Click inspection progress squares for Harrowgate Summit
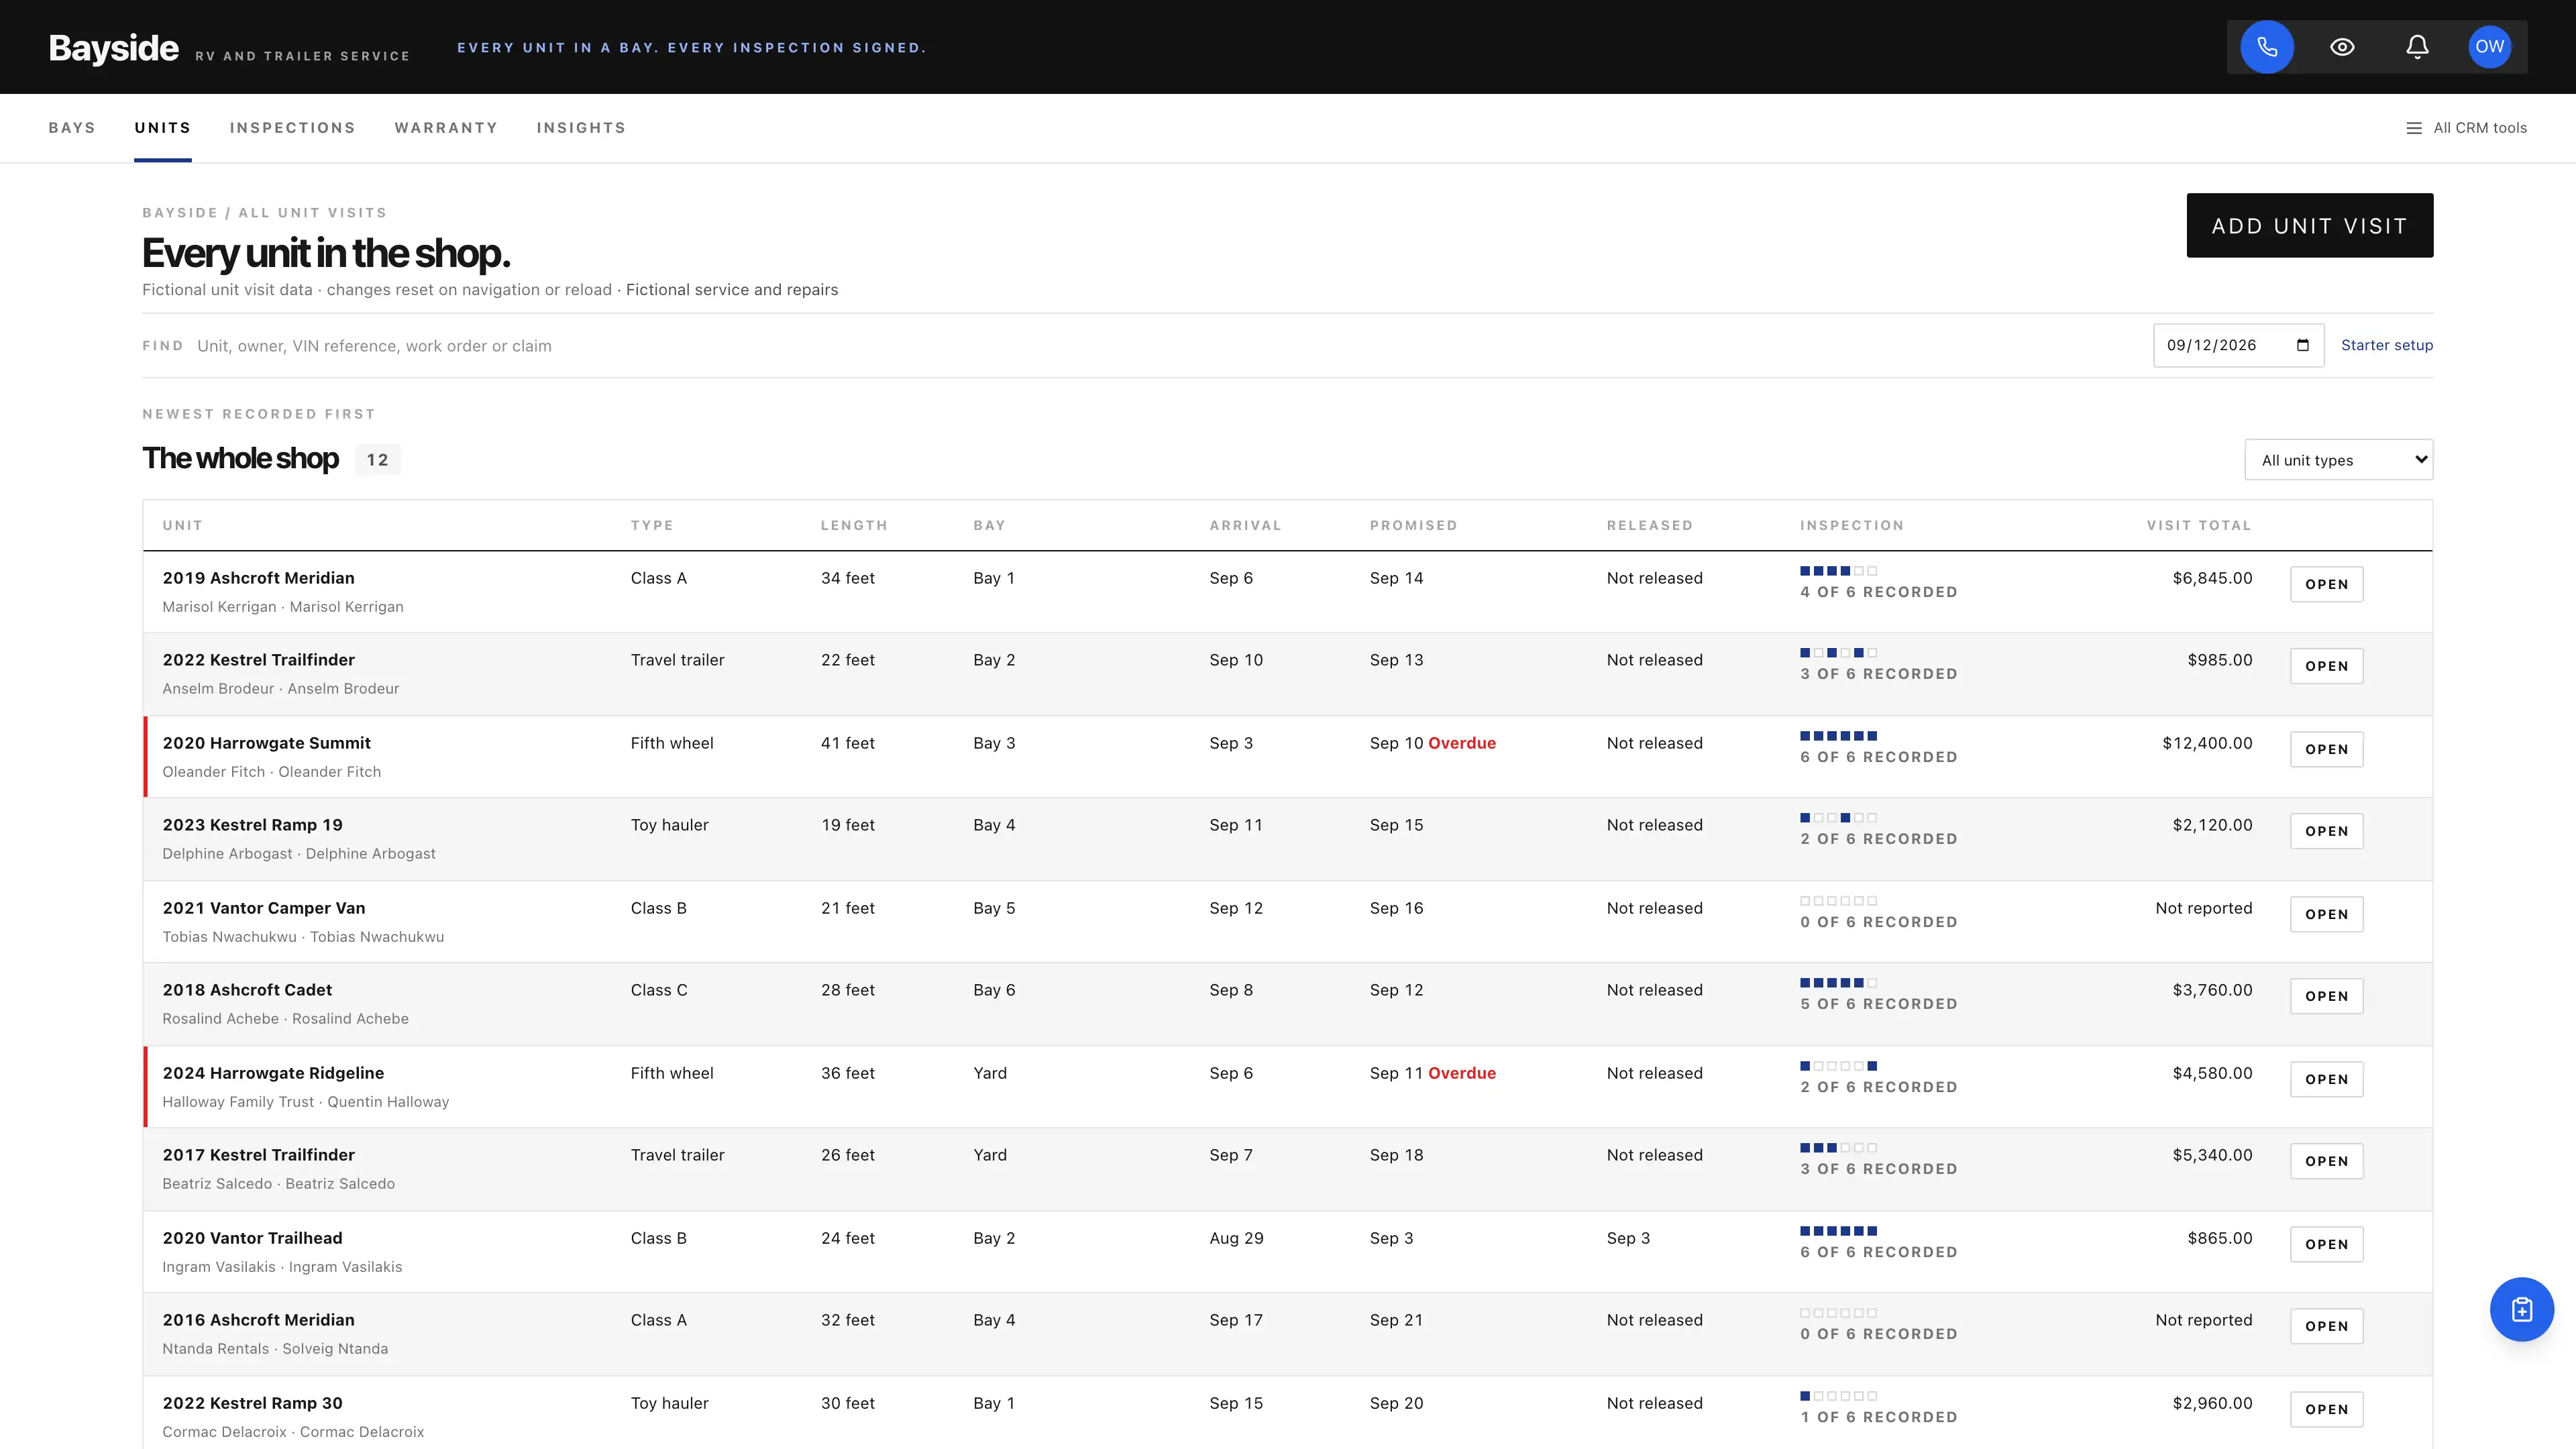 coord(1838,736)
